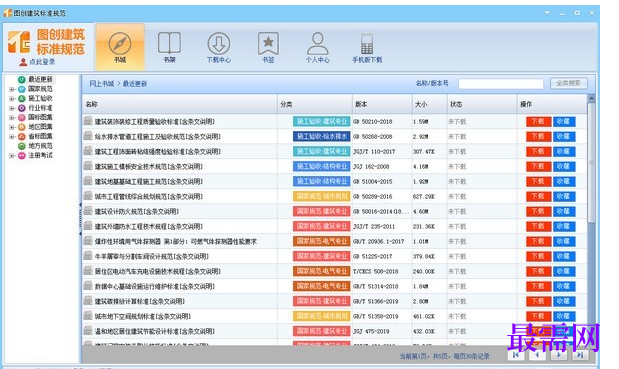
Task: Select 地区图集 category icon in tree
Action: click(x=22, y=127)
